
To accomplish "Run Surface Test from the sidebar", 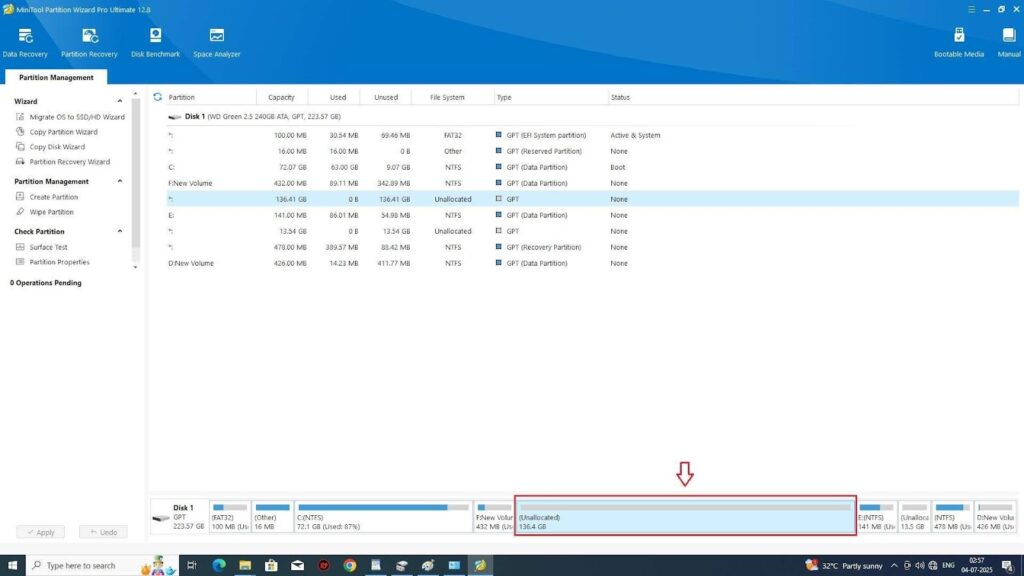I will pyautogui.click(x=48, y=247).
